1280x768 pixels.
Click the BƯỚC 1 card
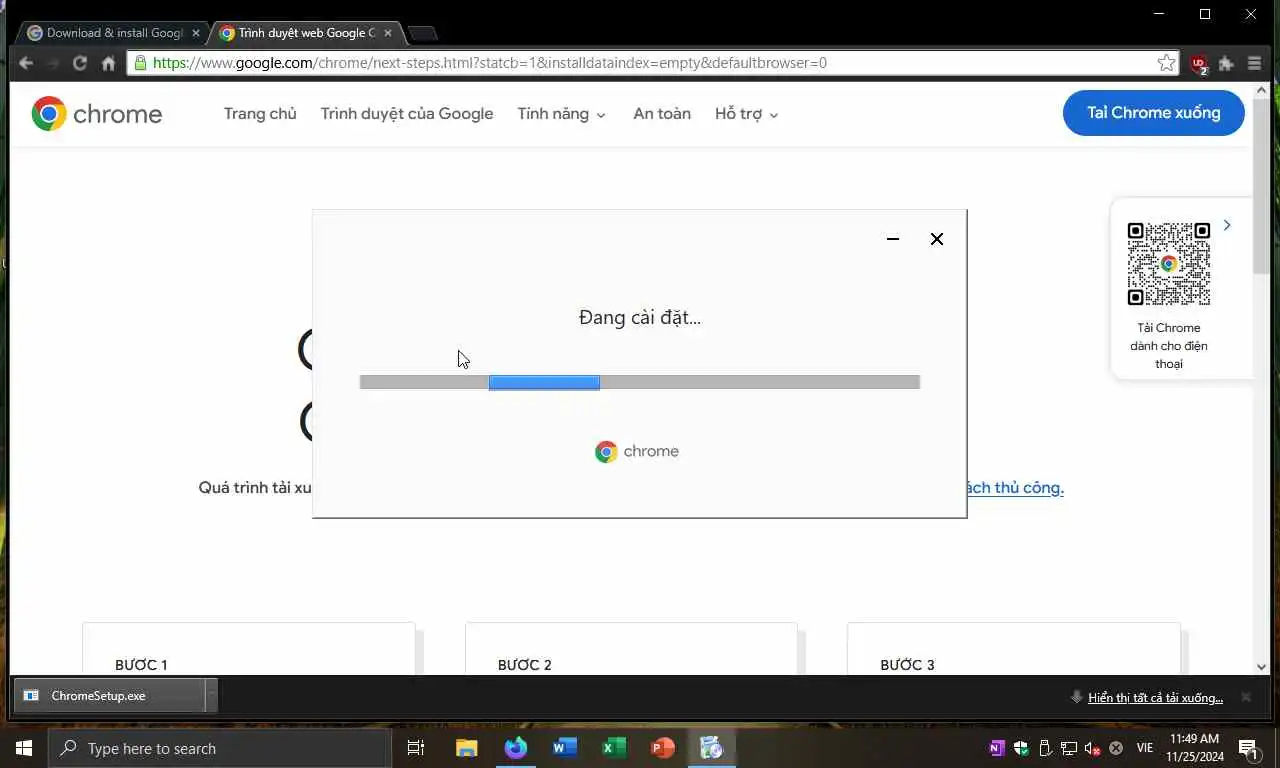tap(248, 649)
